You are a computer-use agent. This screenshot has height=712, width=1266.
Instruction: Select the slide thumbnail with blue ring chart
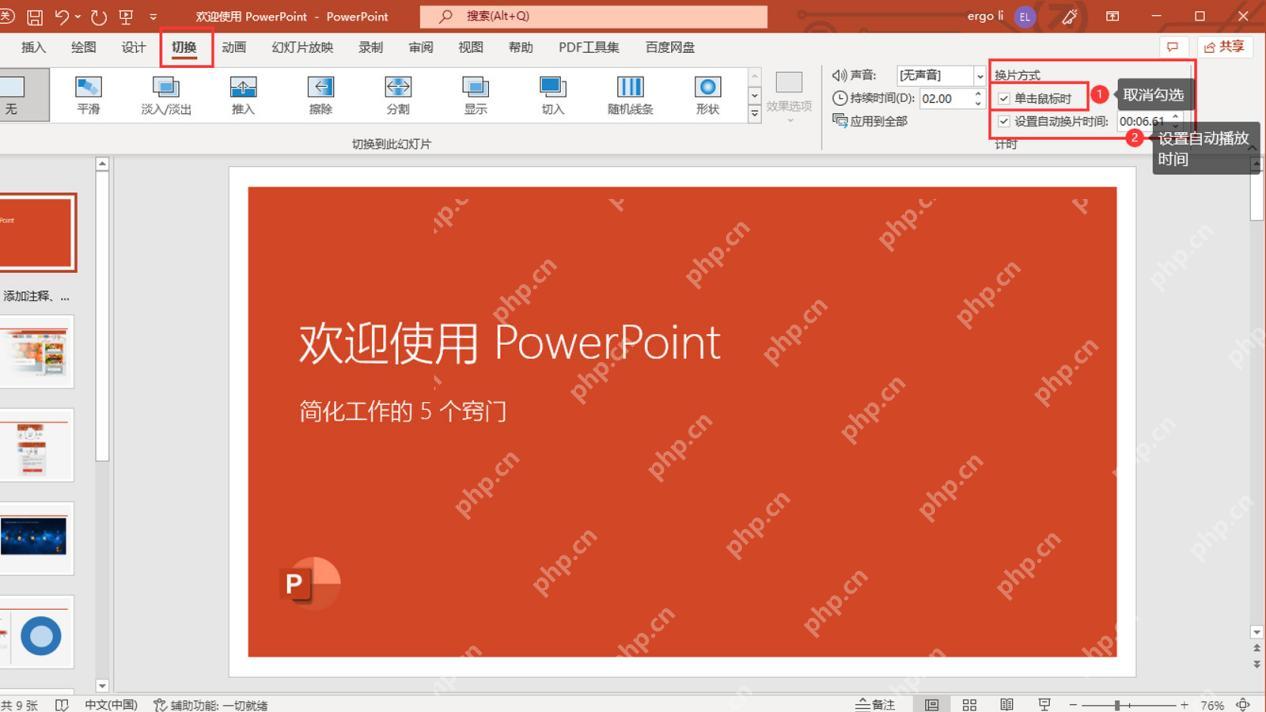[37, 633]
